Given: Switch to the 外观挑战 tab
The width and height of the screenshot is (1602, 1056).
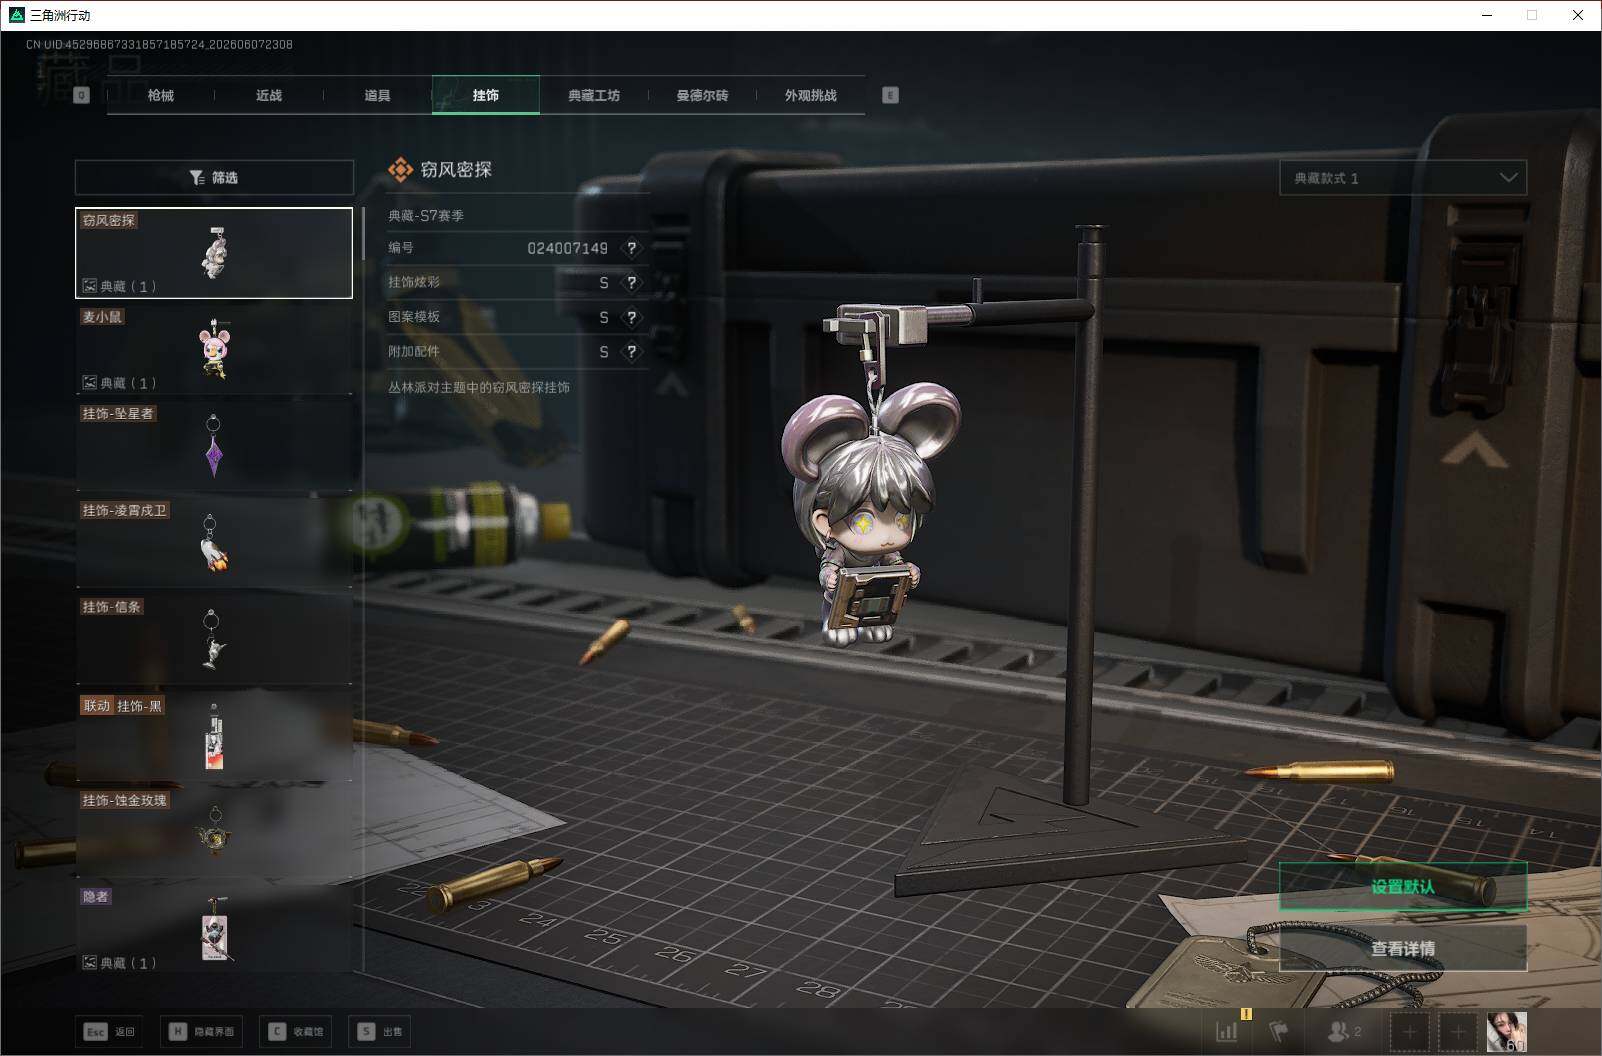Looking at the screenshot, I should click(x=811, y=95).
